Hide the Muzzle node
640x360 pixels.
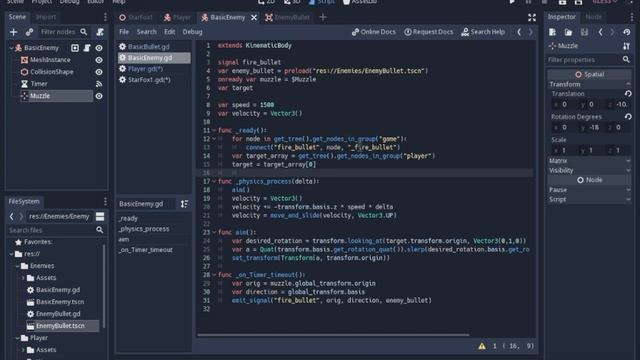point(99,96)
